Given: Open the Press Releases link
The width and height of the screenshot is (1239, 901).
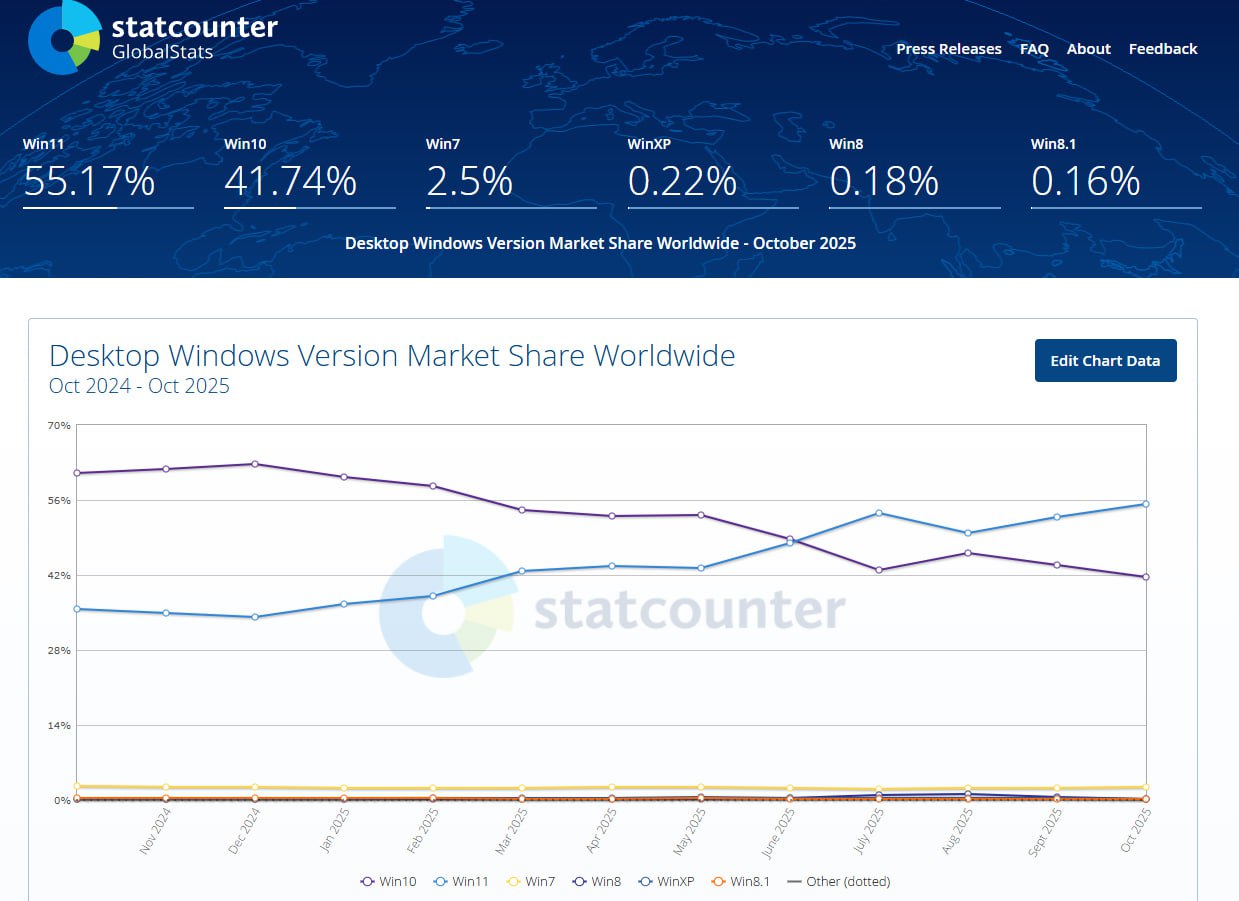Looking at the screenshot, I should (x=948, y=48).
